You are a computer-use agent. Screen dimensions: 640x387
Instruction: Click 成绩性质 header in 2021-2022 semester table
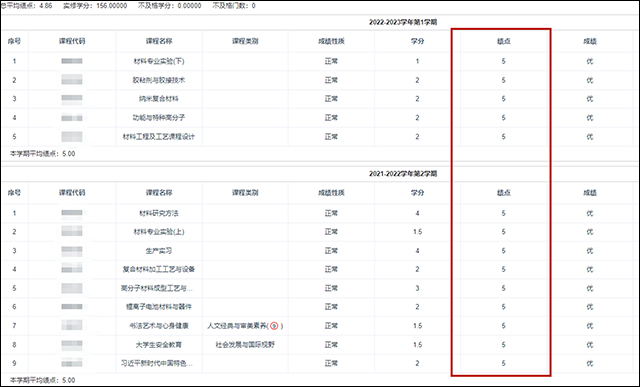point(331,193)
